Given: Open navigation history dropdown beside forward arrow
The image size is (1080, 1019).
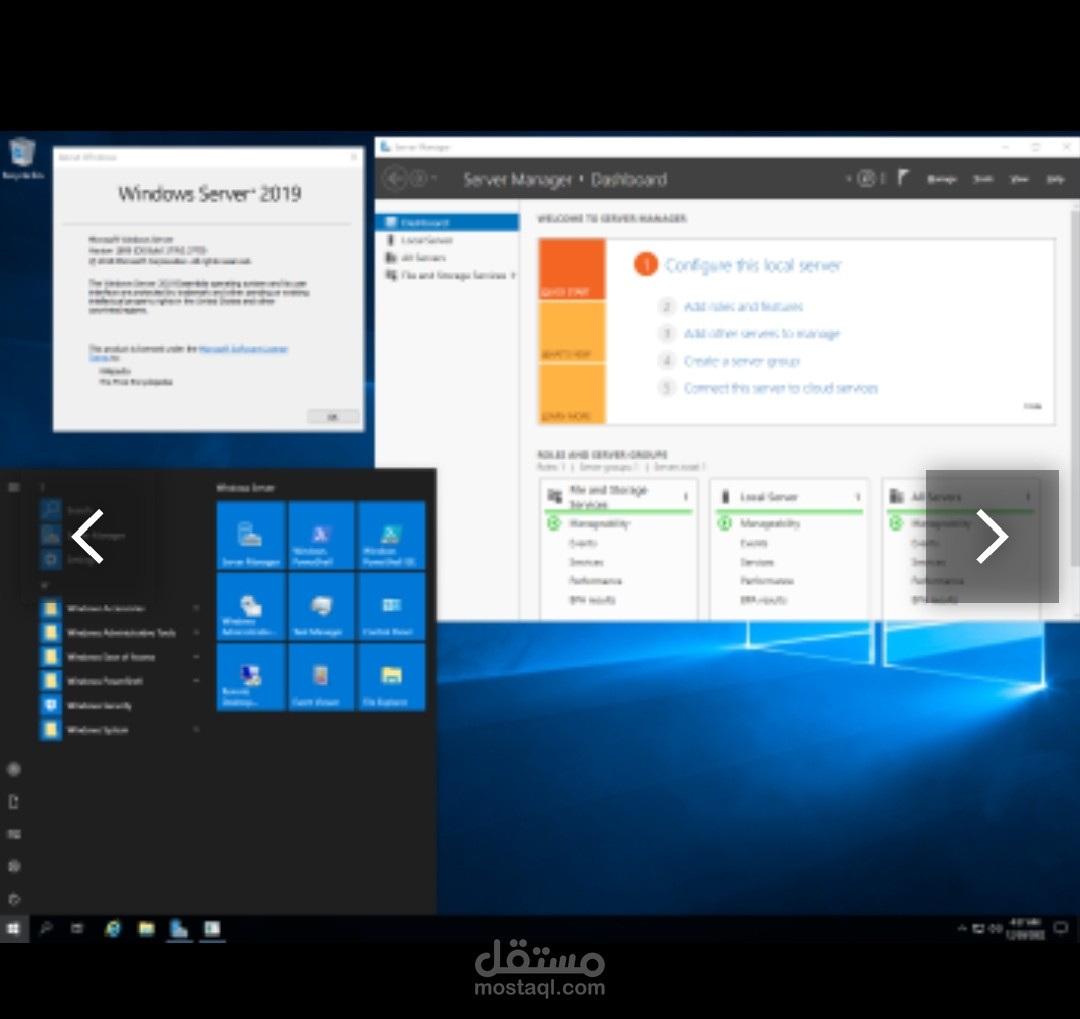Looking at the screenshot, I should [434, 179].
